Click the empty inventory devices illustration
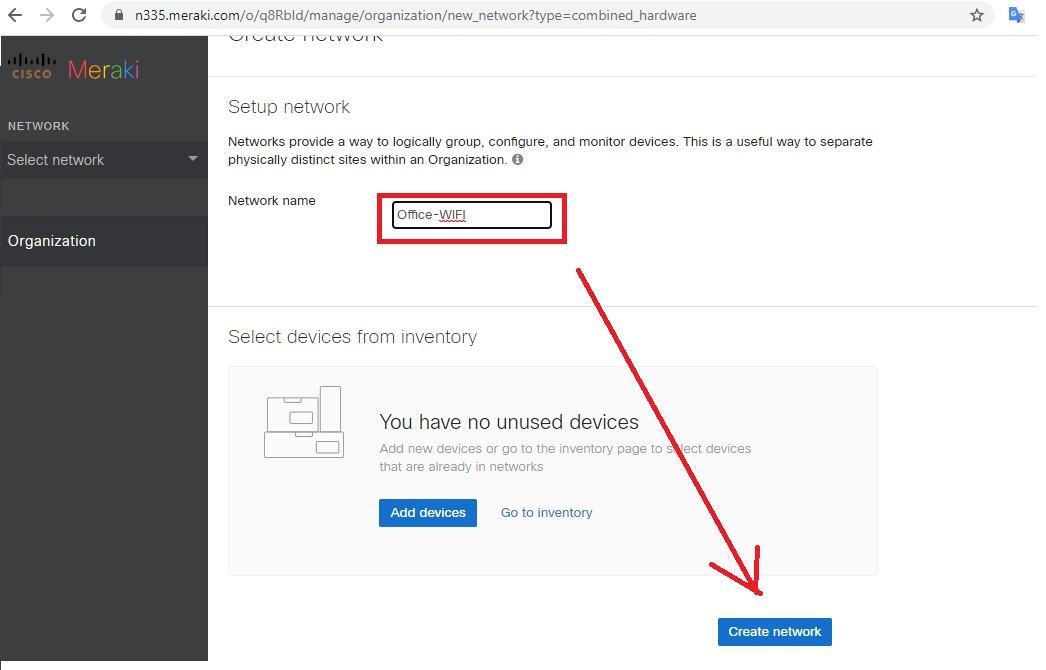The width and height of the screenshot is (1046, 670). [304, 422]
